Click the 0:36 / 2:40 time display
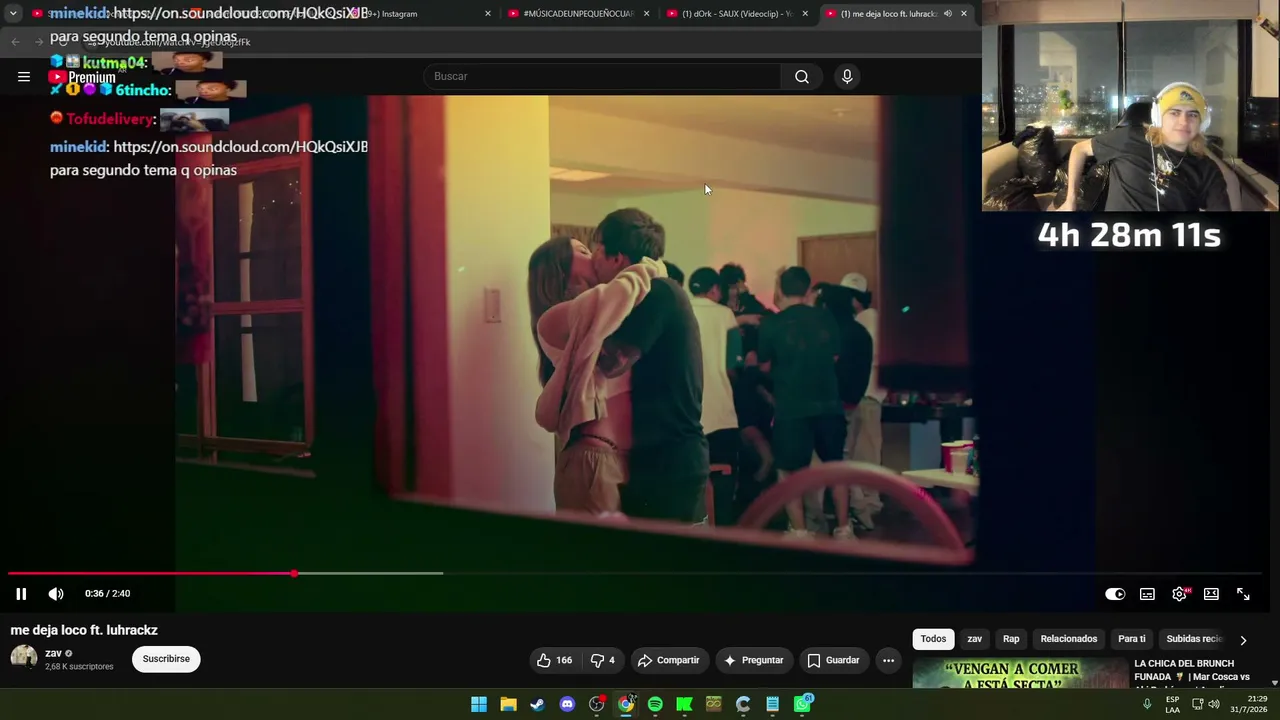 [x=107, y=594]
